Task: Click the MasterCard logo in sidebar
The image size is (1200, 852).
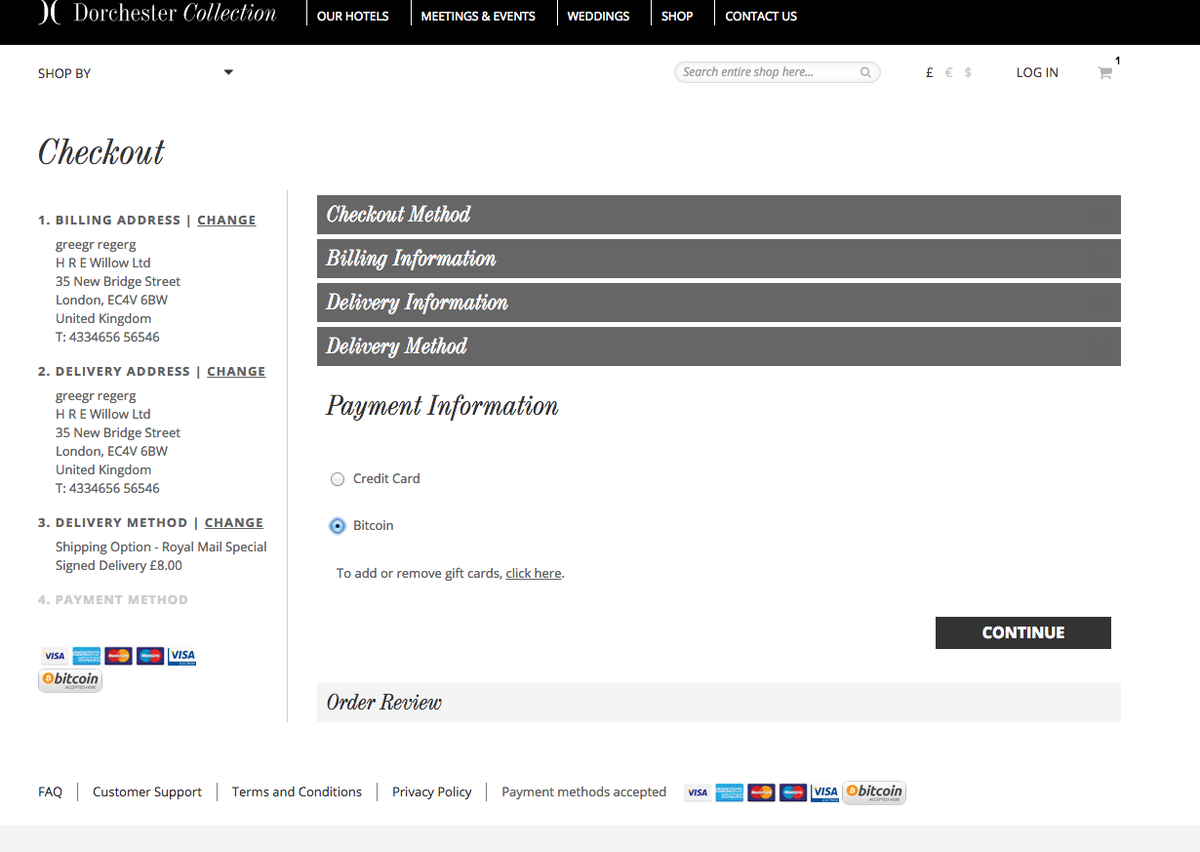Action: (118, 656)
